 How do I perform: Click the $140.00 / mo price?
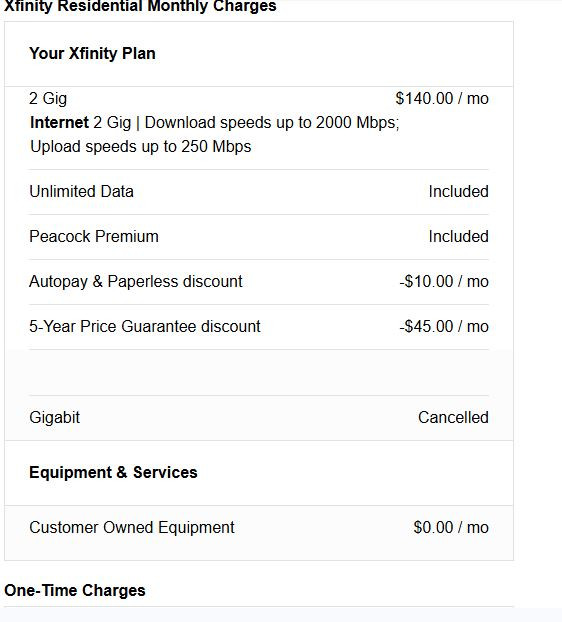click(442, 98)
